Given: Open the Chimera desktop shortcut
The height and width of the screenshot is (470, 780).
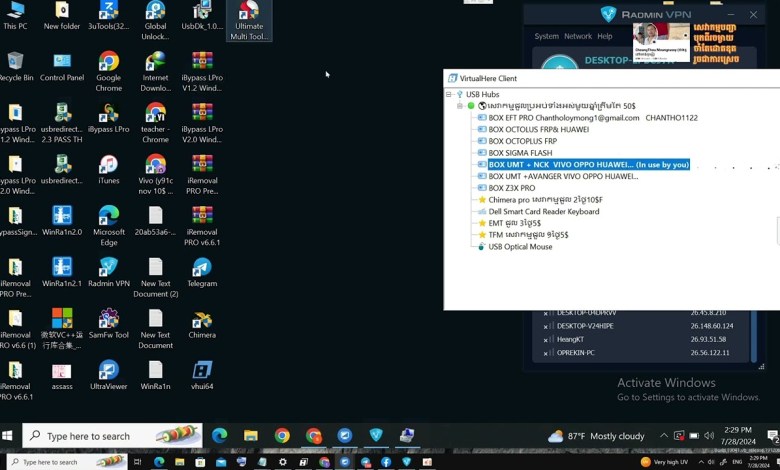Looking at the screenshot, I should click(x=202, y=323).
